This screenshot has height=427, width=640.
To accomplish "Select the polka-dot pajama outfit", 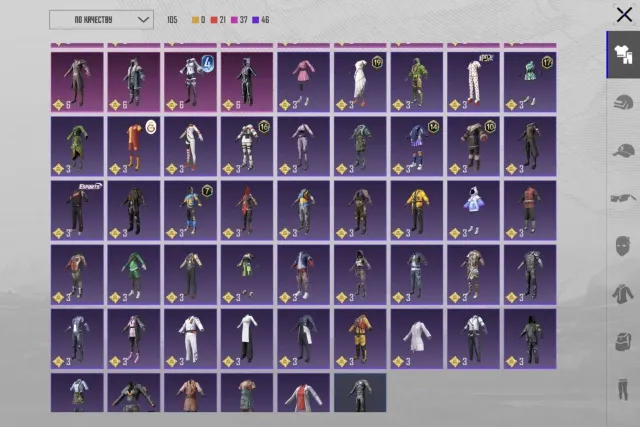I will click(473, 82).
